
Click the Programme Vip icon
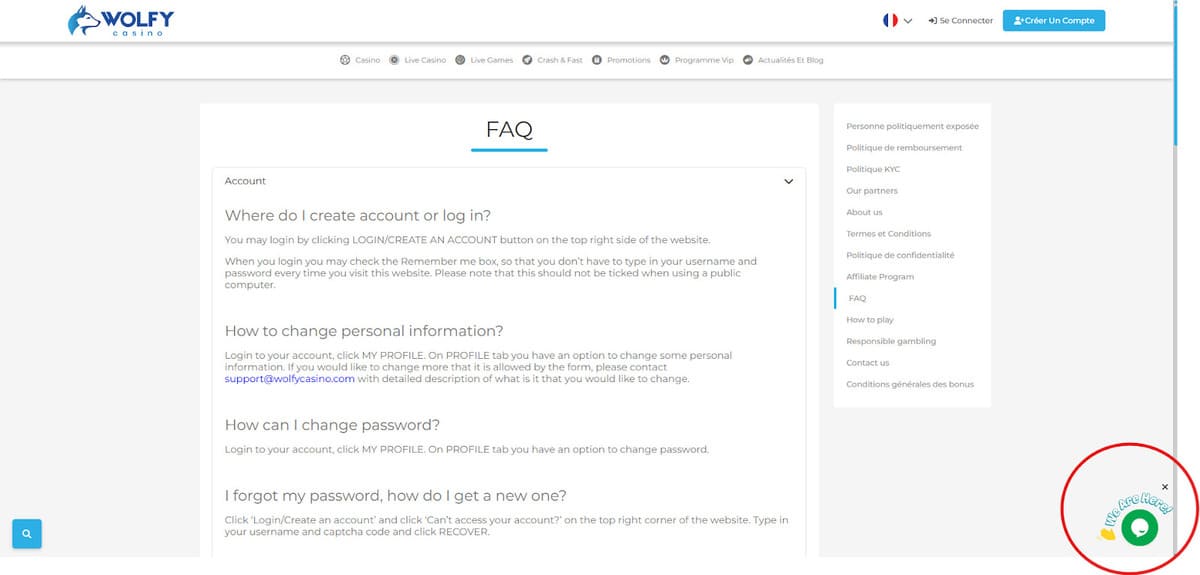[x=664, y=60]
